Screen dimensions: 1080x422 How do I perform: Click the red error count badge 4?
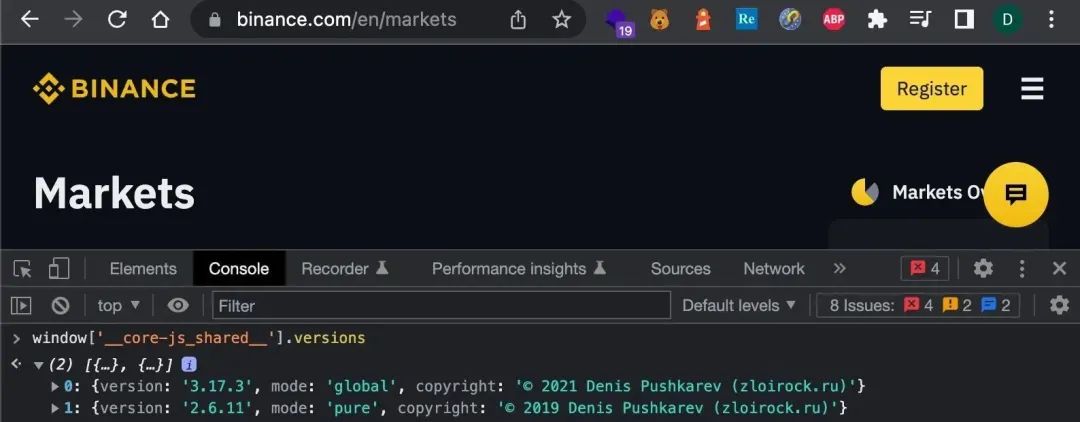click(x=924, y=268)
